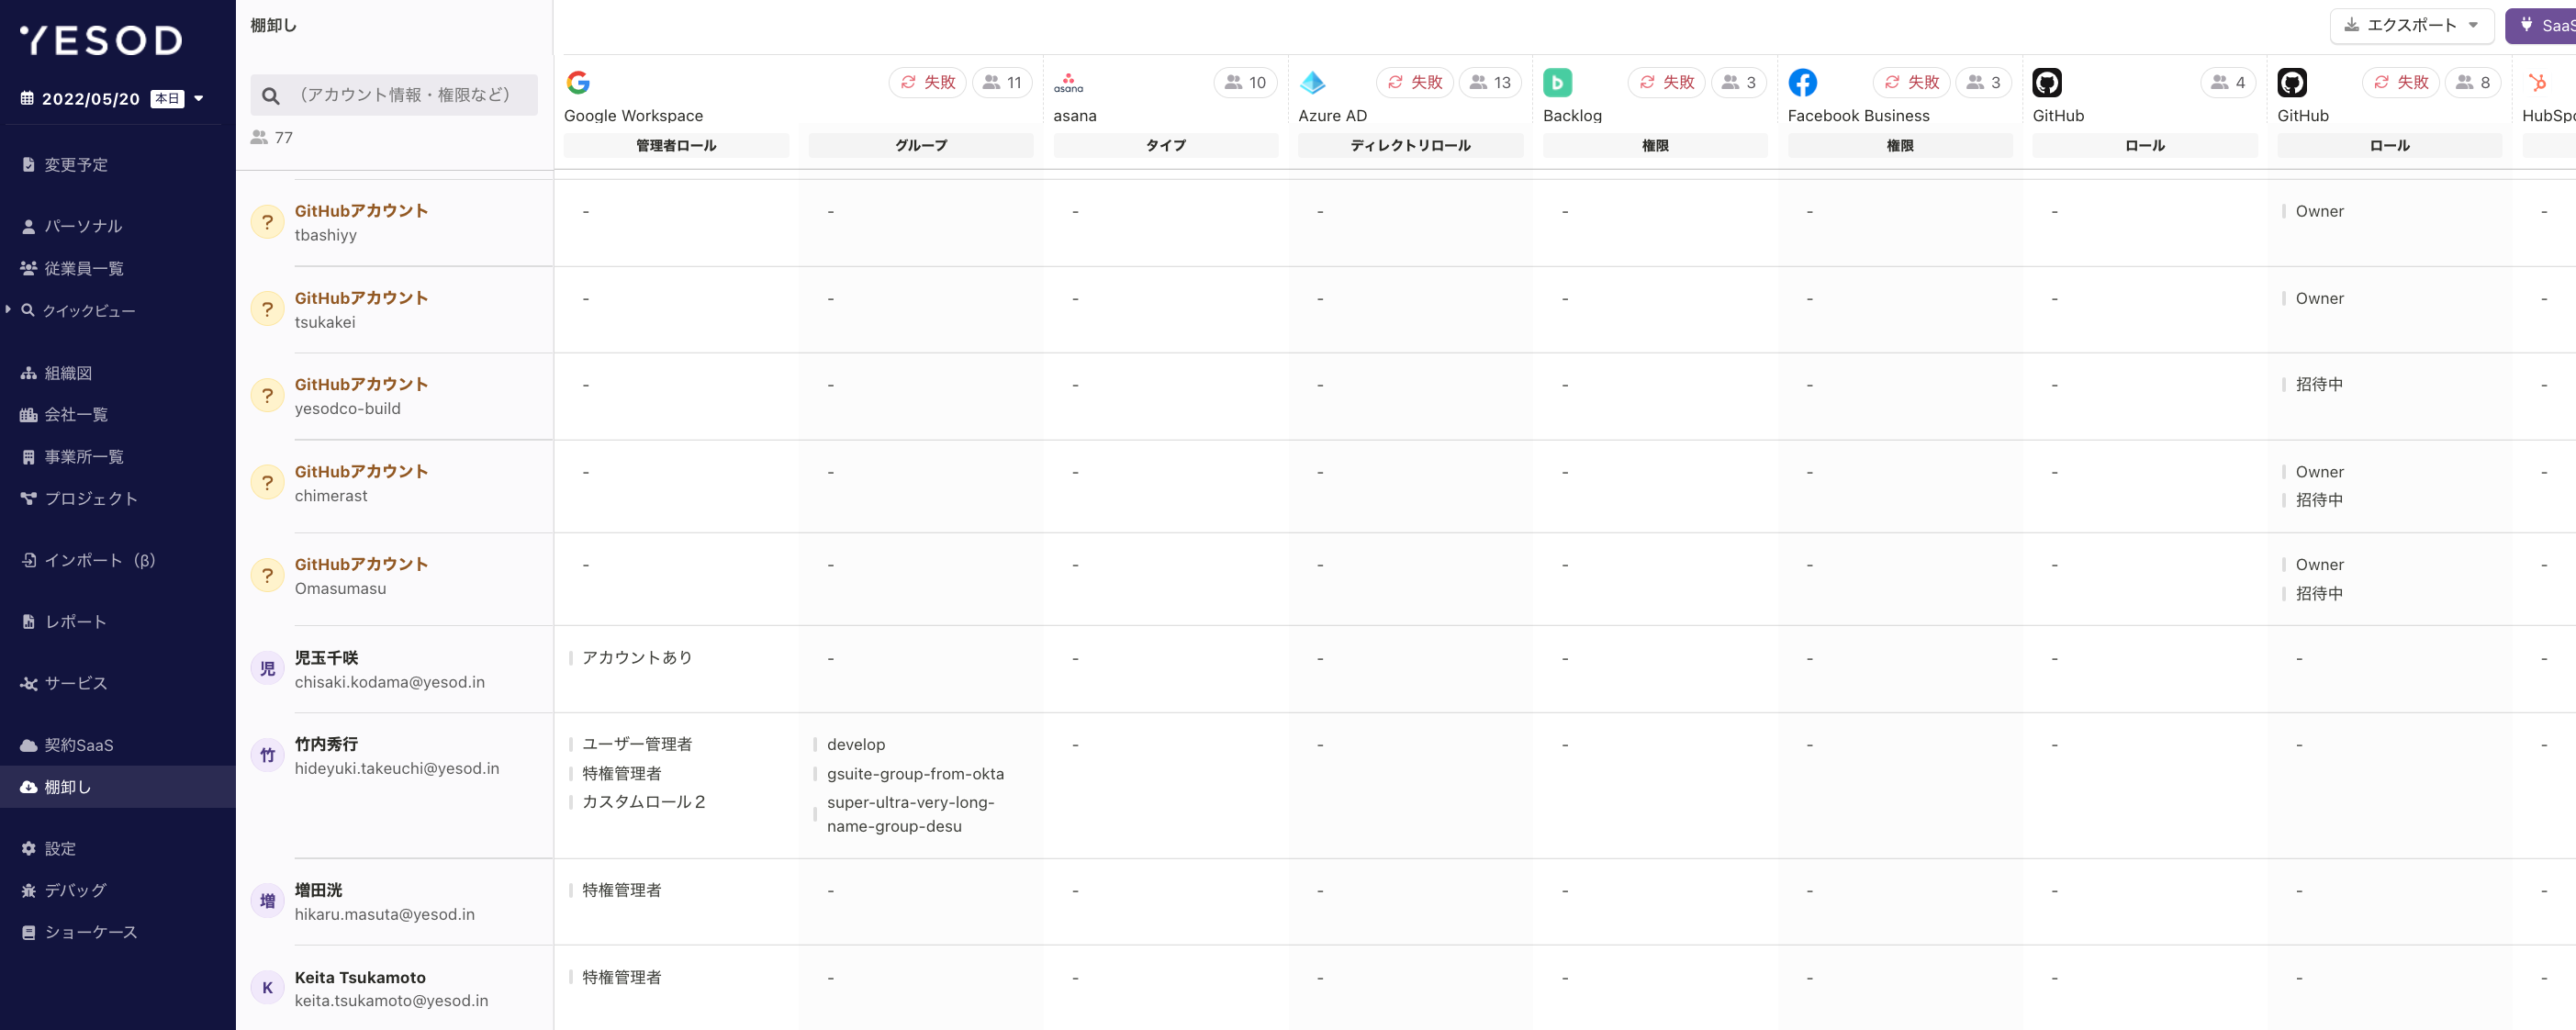The width and height of the screenshot is (2576, 1030).
Task: Open the chisaki.kodama@yesod.in user link
Action: (389, 682)
